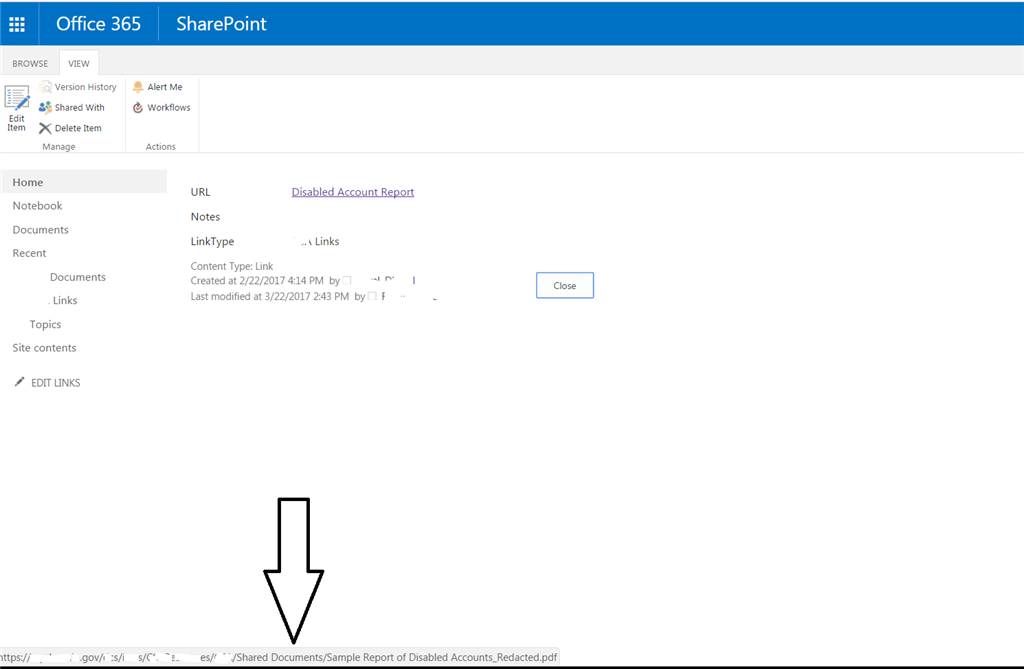Click Delete Item in the ribbon
Image resolution: width=1024 pixels, height=669 pixels.
[70, 128]
